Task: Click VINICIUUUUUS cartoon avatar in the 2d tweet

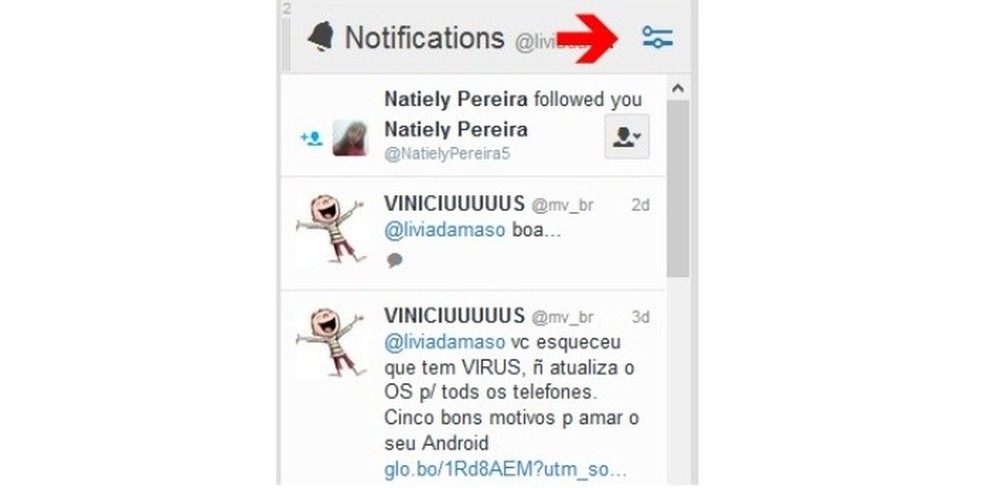Action: pos(330,228)
